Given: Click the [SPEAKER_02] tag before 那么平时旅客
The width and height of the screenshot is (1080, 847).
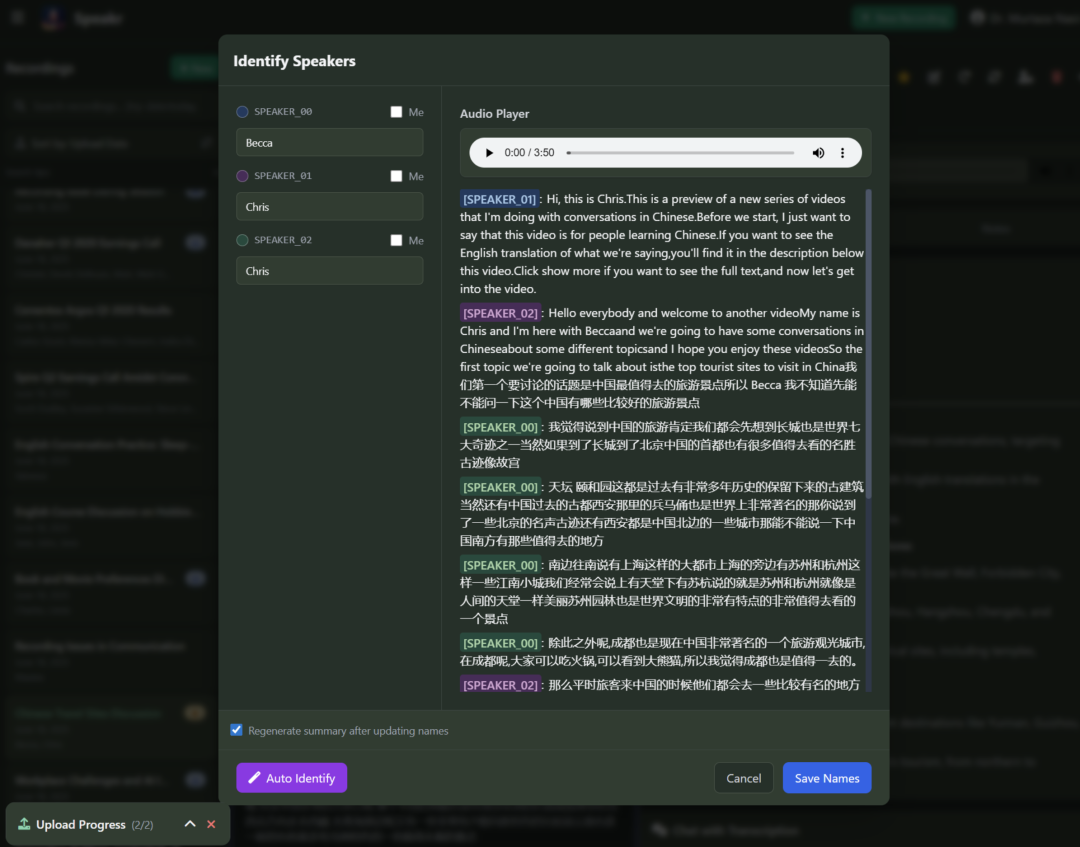Looking at the screenshot, I should [x=500, y=684].
